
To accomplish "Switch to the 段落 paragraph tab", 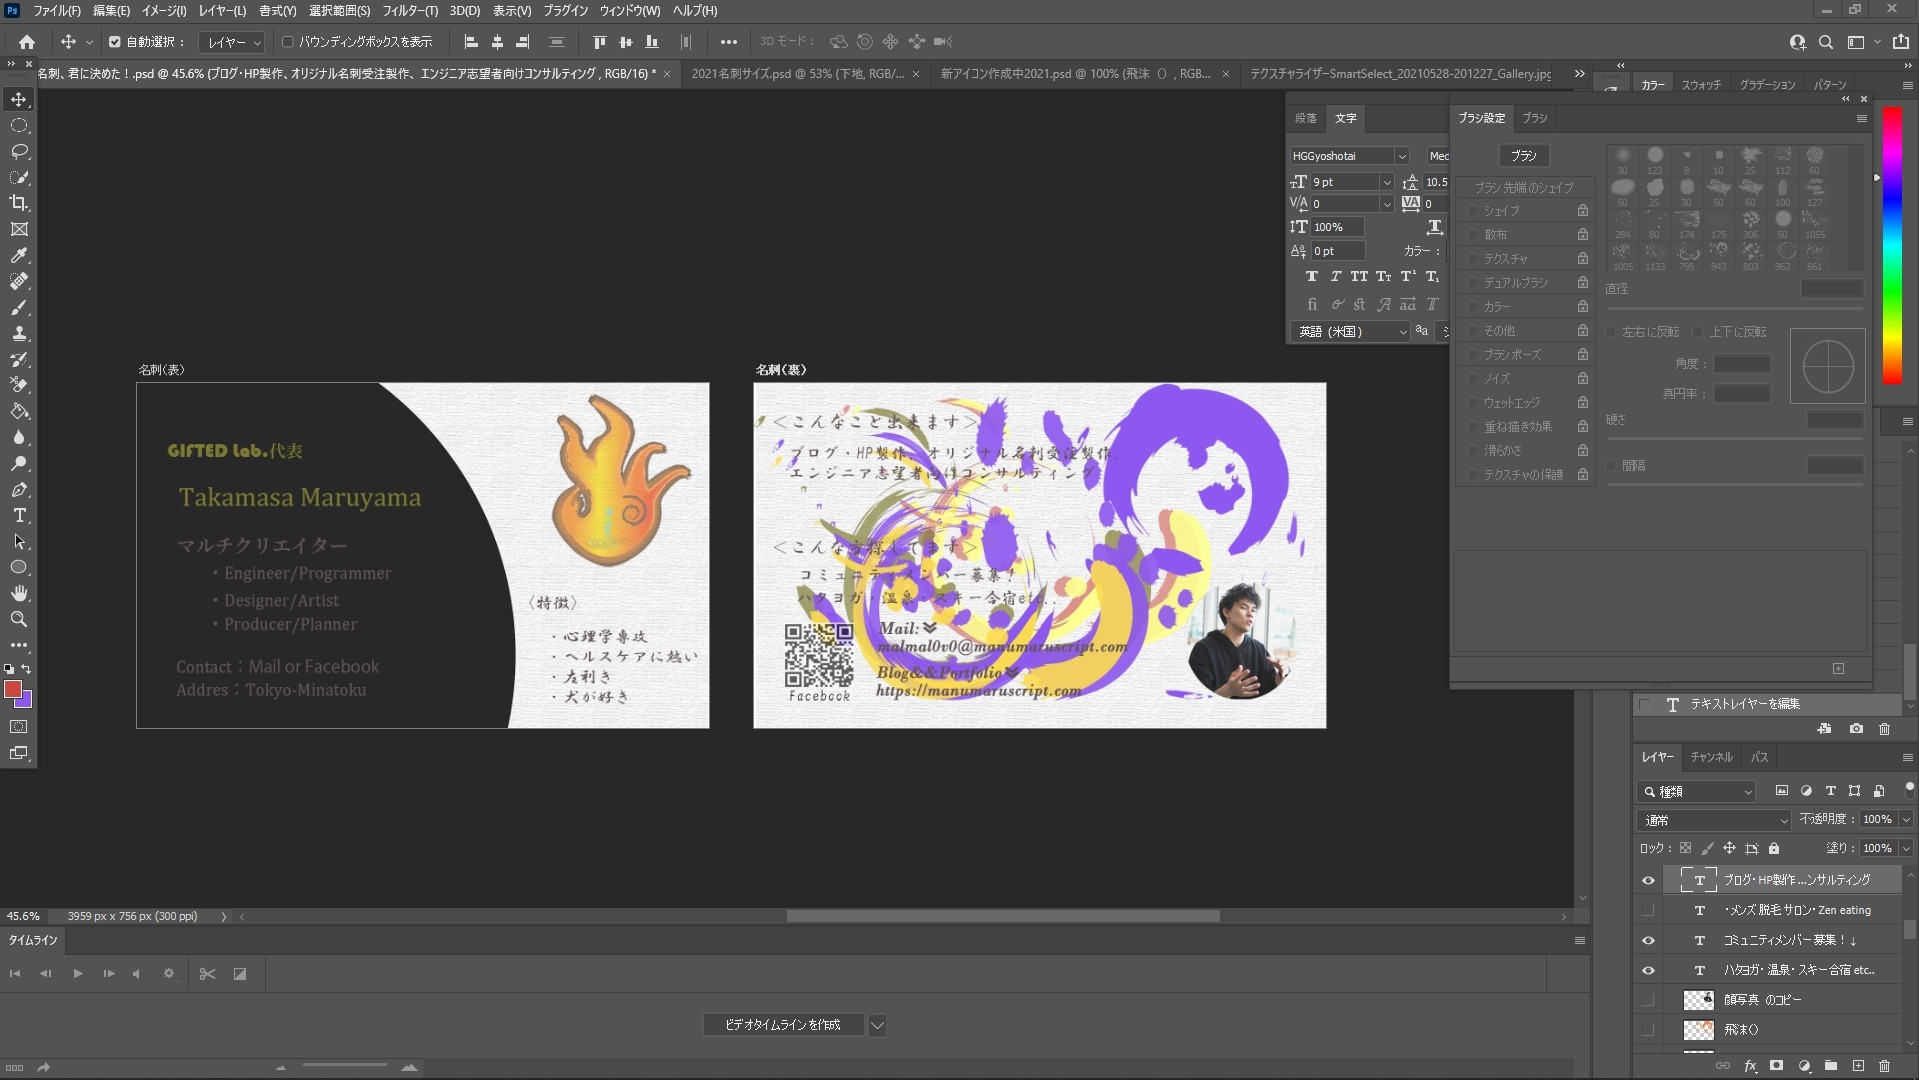I will pos(1305,118).
